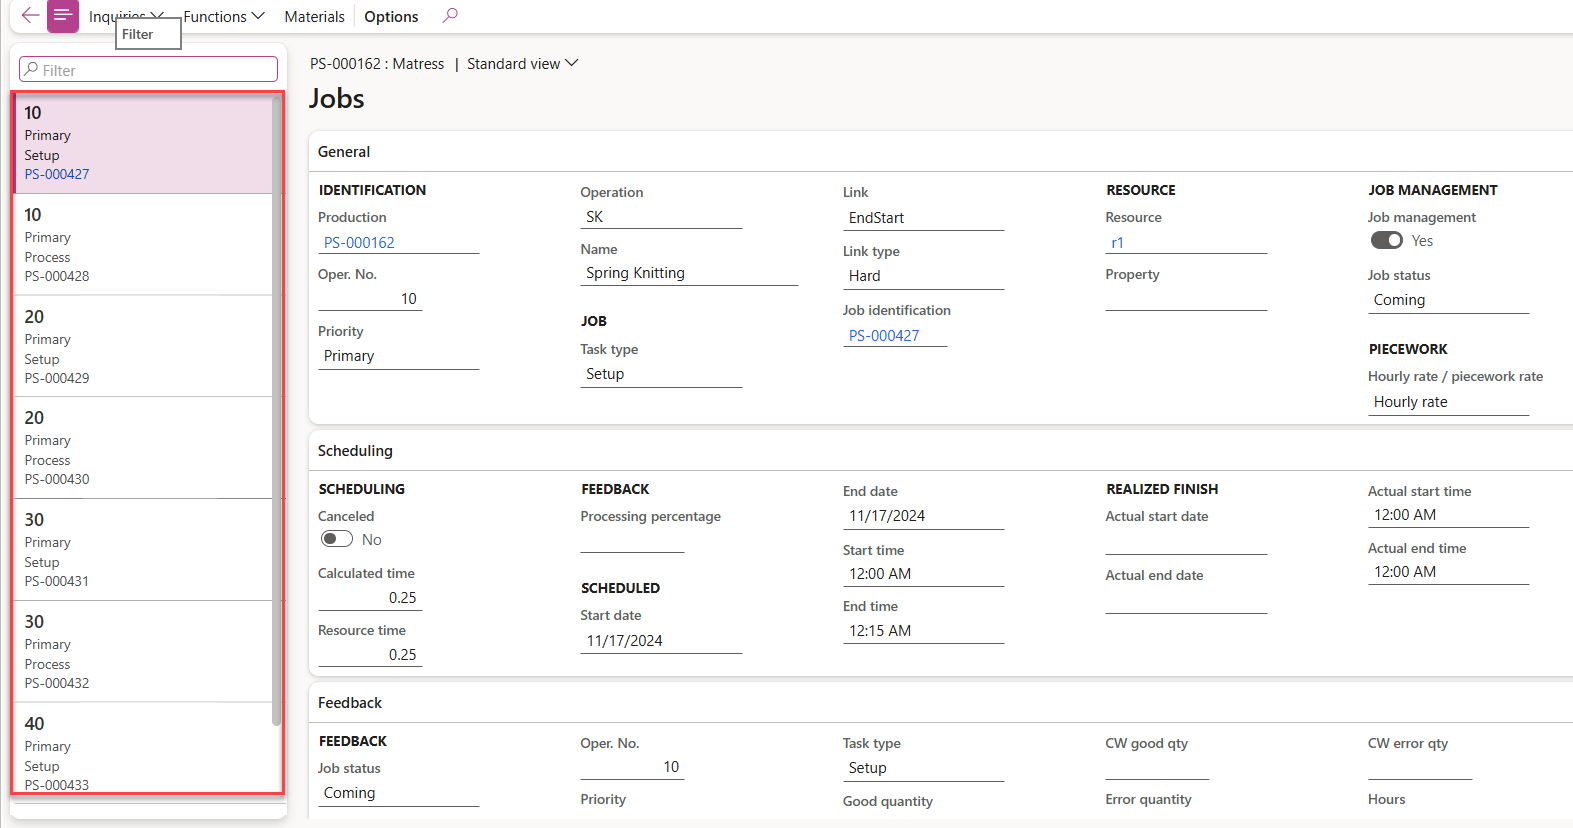1573x828 pixels.
Task: Select job PS-000432 in the list
Action: pos(143,651)
